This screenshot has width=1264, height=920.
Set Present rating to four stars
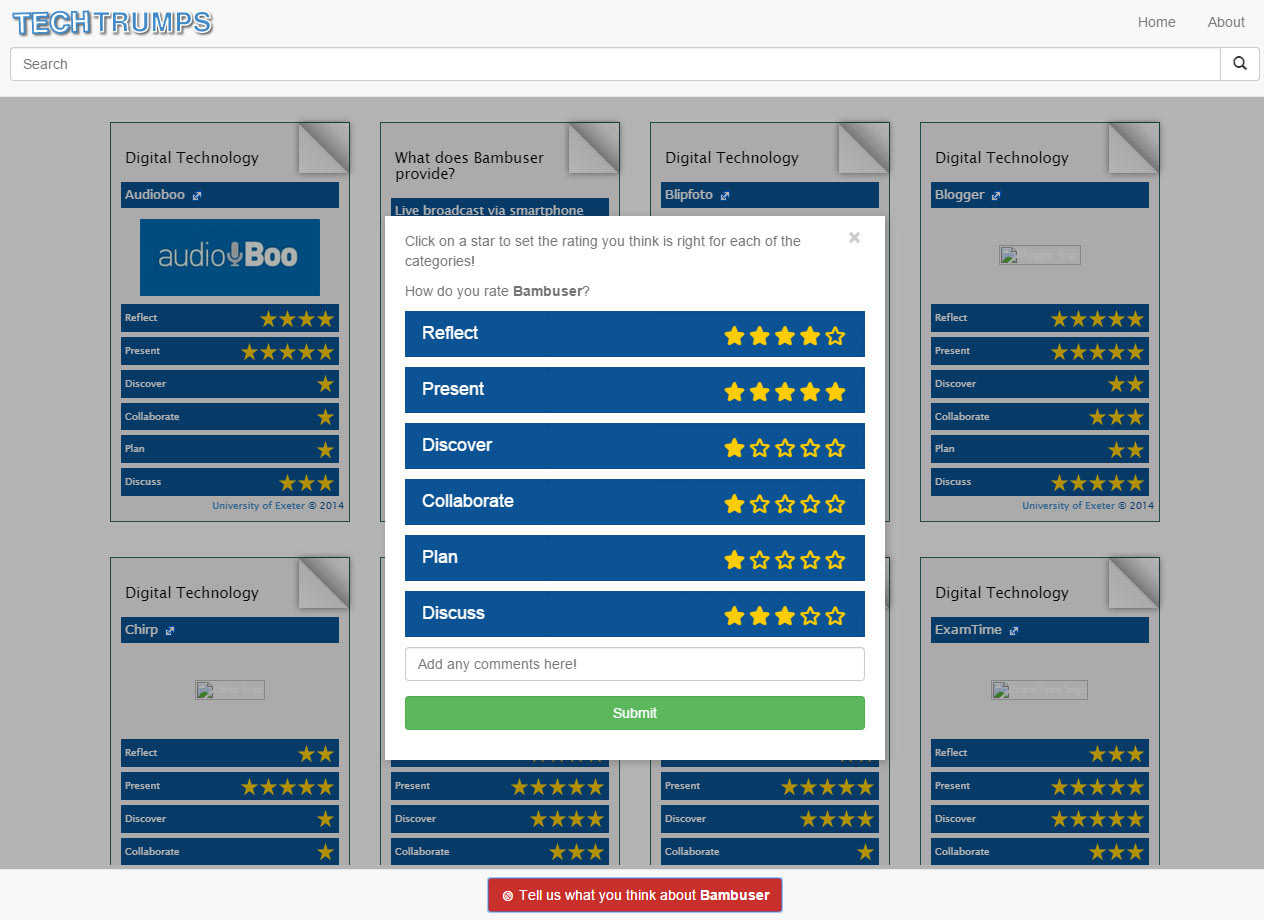[811, 392]
